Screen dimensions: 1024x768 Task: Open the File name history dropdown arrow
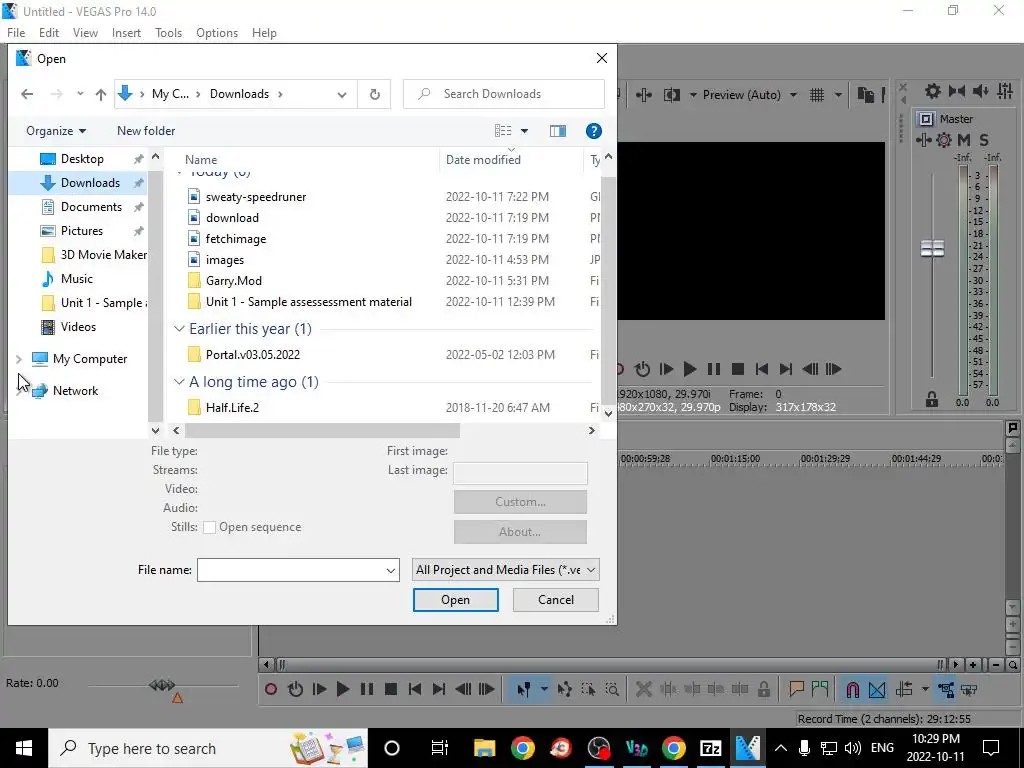pos(391,570)
